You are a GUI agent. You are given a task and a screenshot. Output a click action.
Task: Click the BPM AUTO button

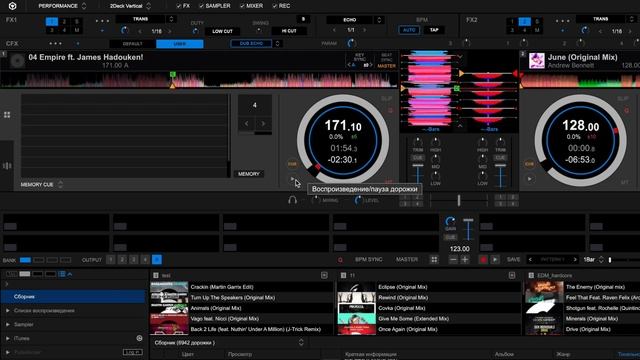tap(409, 30)
